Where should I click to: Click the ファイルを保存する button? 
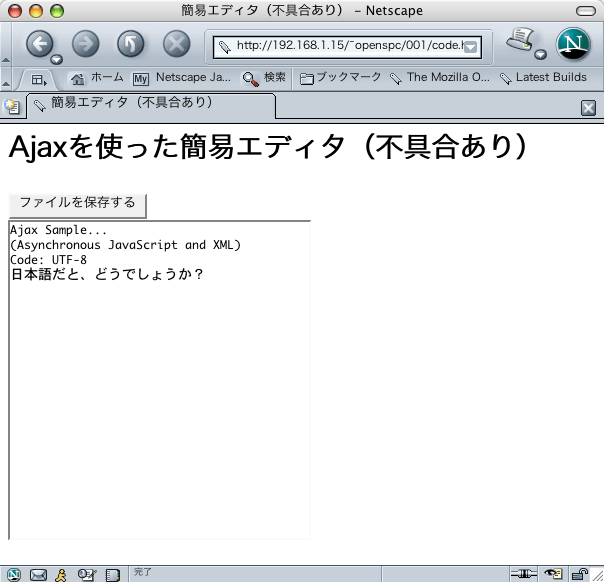tap(77, 206)
